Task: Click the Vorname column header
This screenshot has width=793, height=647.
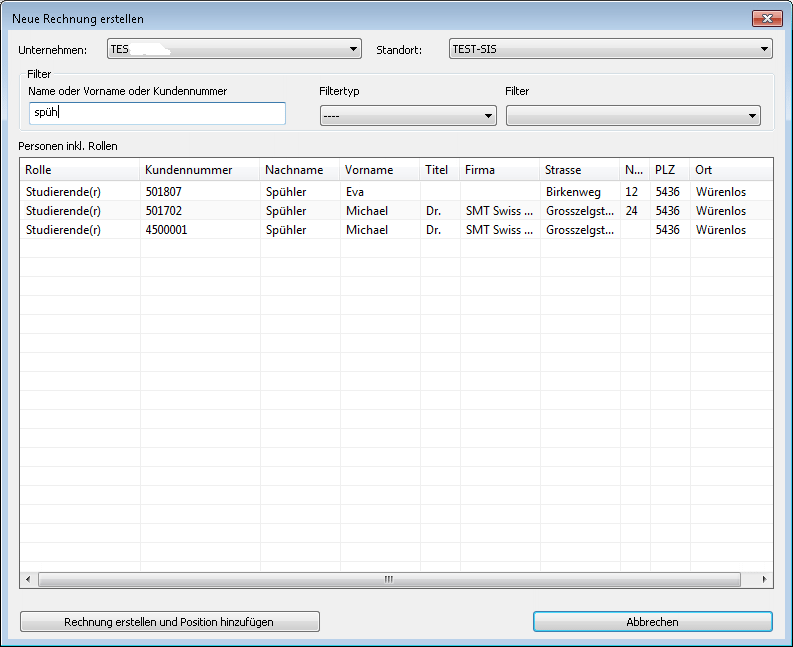Action: click(x=379, y=170)
